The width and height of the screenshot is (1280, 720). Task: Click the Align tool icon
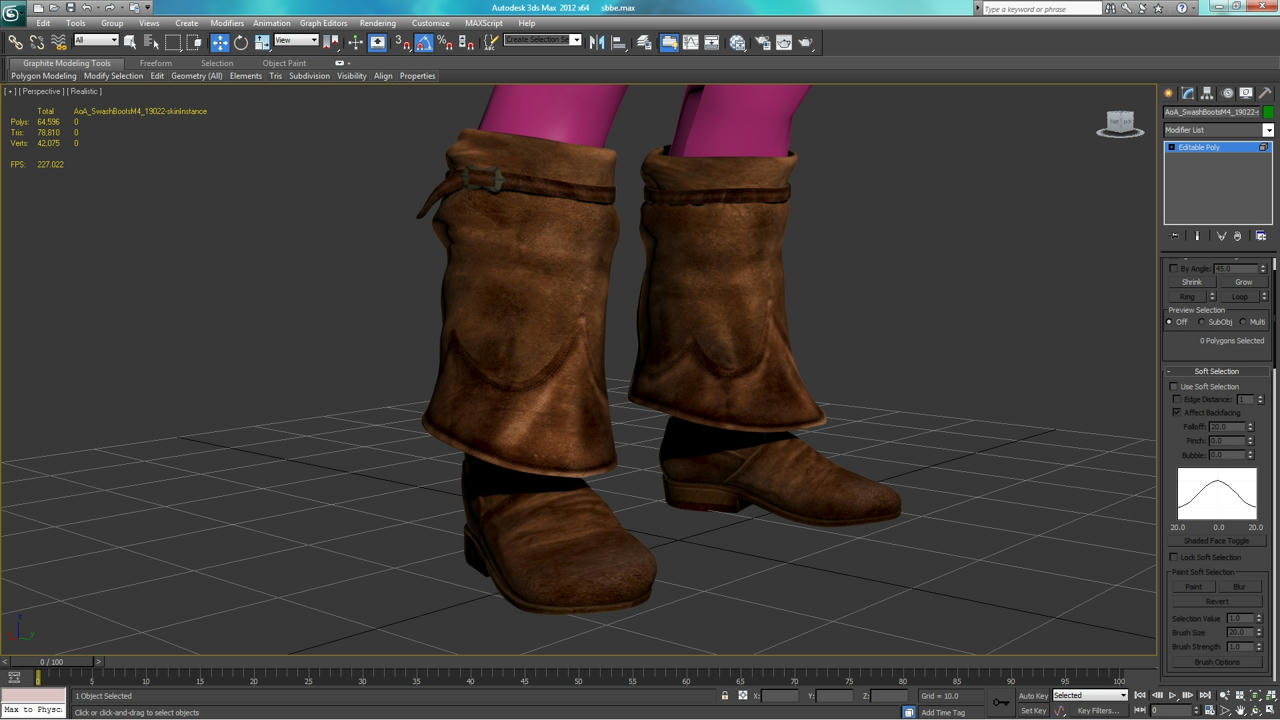point(618,42)
